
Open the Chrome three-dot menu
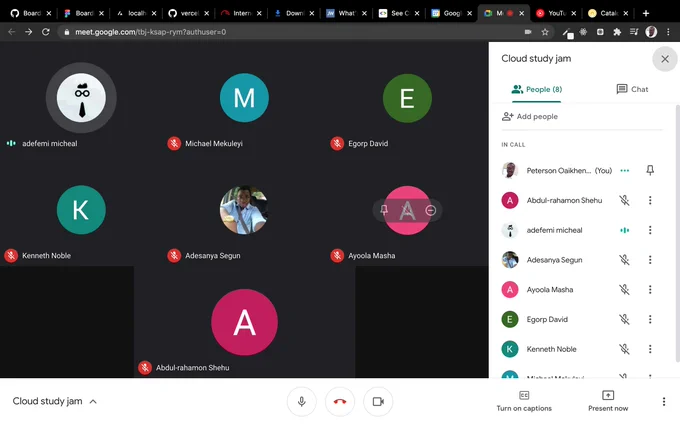tap(668, 32)
